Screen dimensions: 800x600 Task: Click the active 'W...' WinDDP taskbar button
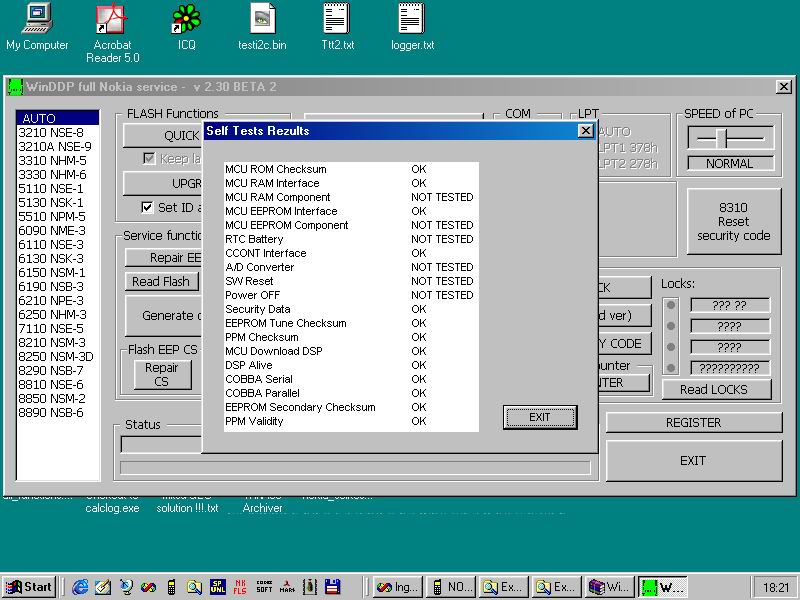(x=662, y=587)
